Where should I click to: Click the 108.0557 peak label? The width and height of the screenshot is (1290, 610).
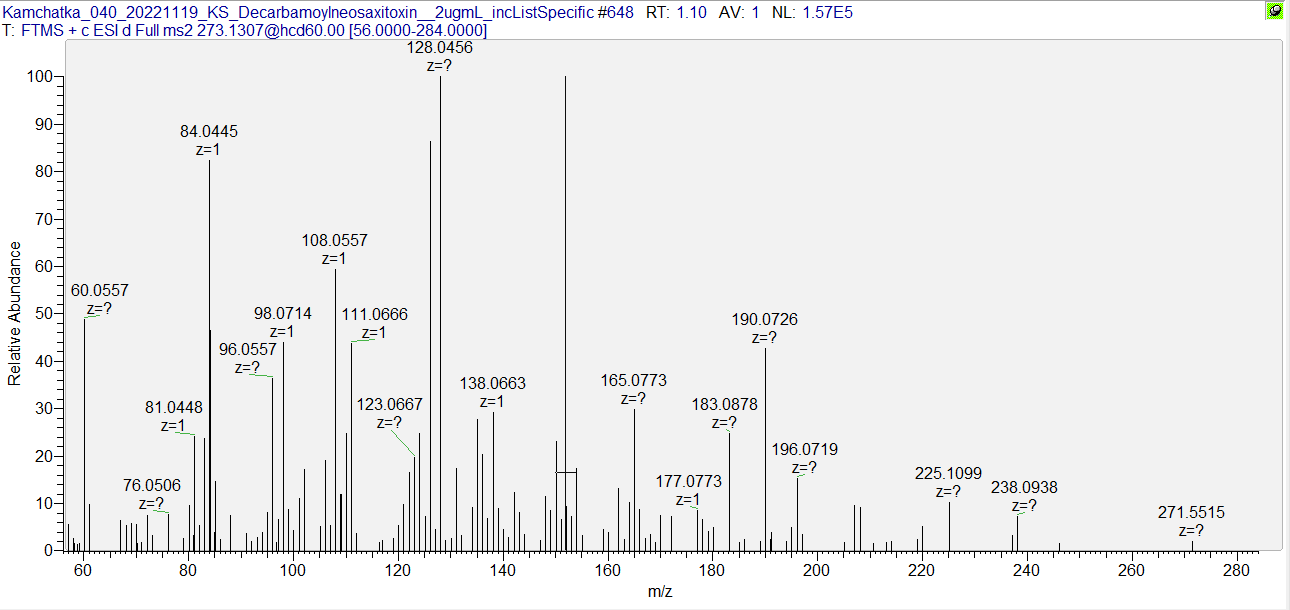click(335, 241)
